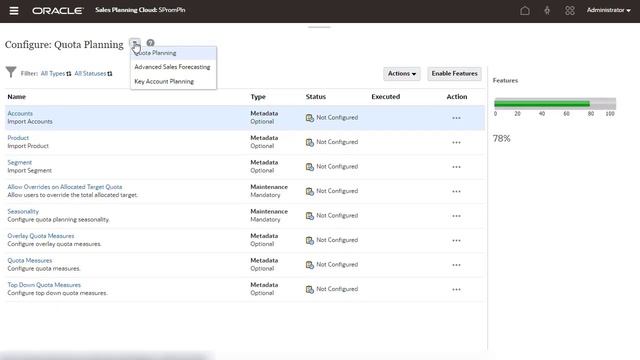Screen dimensions: 640x360
Task: Click the Type column header
Action: coord(258,97)
